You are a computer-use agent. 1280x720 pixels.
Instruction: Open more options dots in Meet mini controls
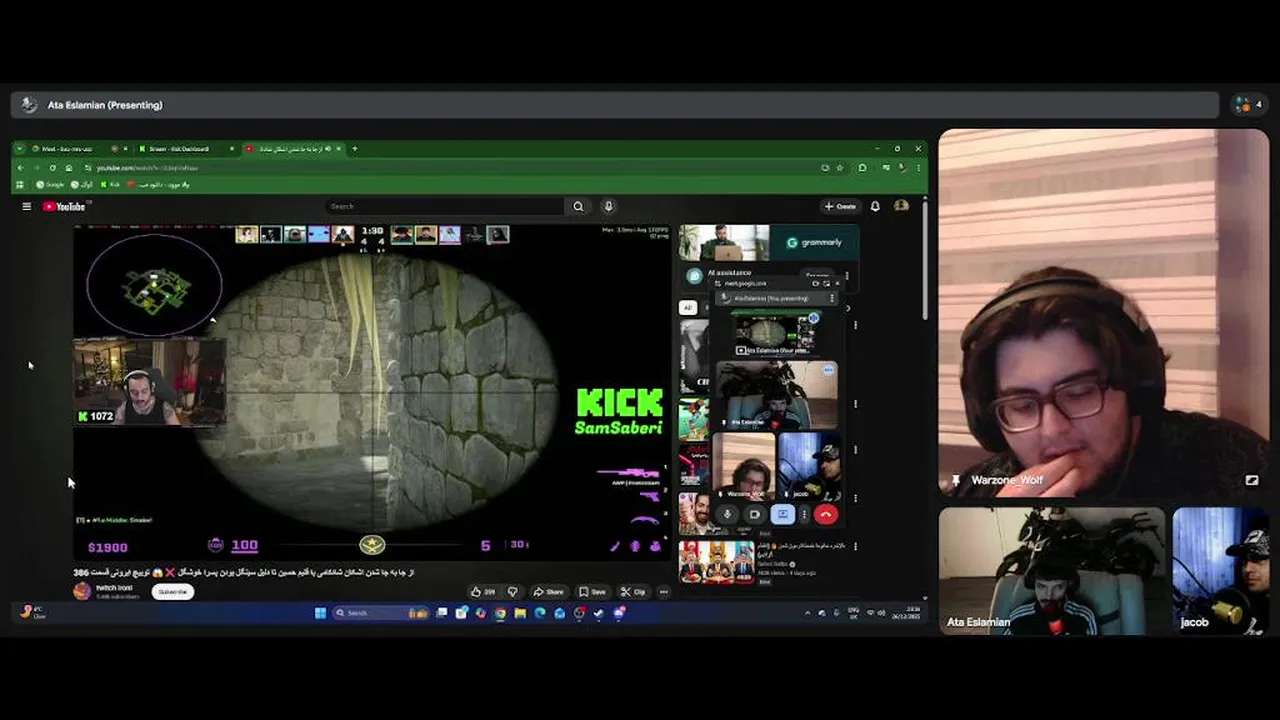(803, 514)
